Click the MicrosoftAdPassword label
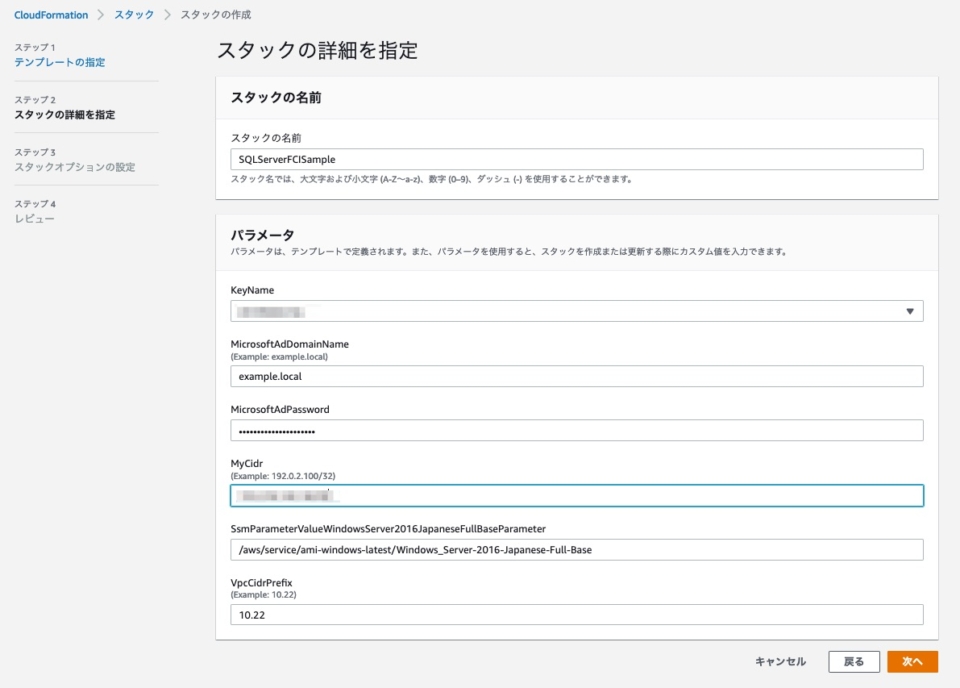 click(x=280, y=409)
